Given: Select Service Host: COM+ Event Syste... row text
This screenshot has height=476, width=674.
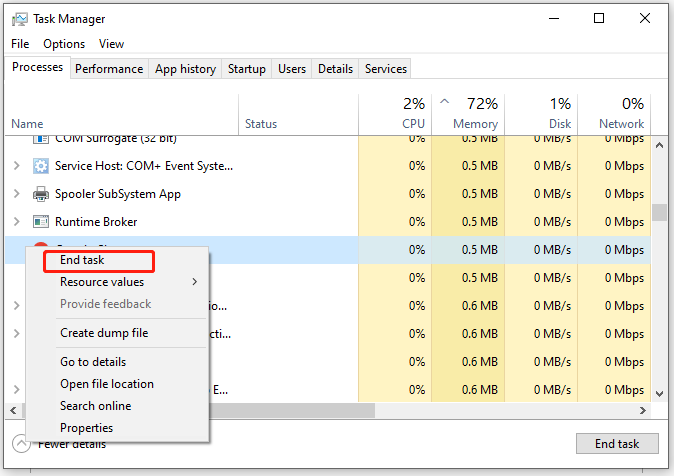Looking at the screenshot, I should pyautogui.click(x=144, y=166).
